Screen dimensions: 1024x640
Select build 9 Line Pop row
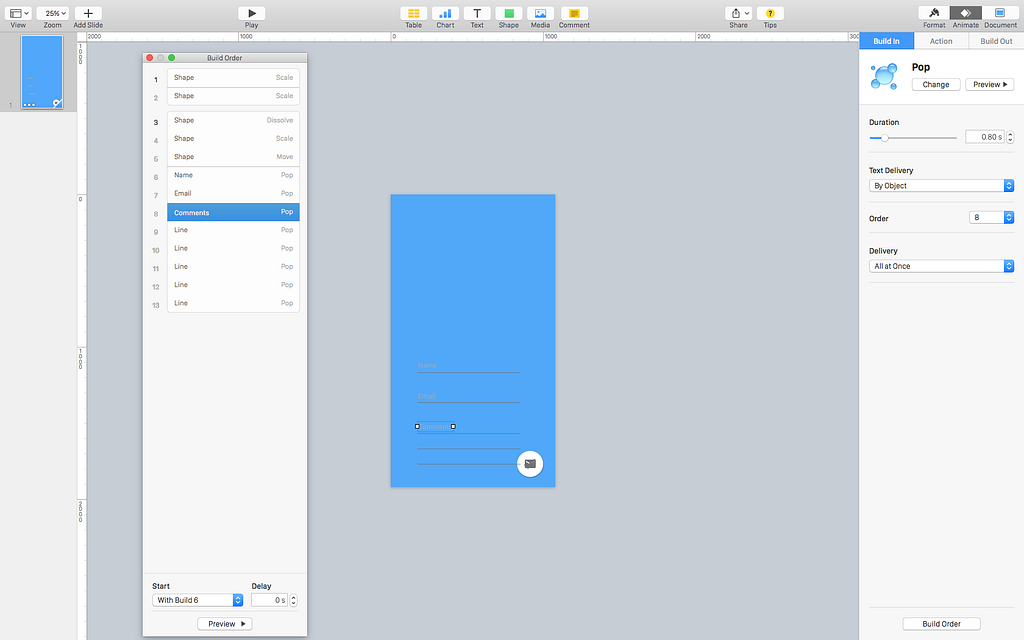(233, 230)
